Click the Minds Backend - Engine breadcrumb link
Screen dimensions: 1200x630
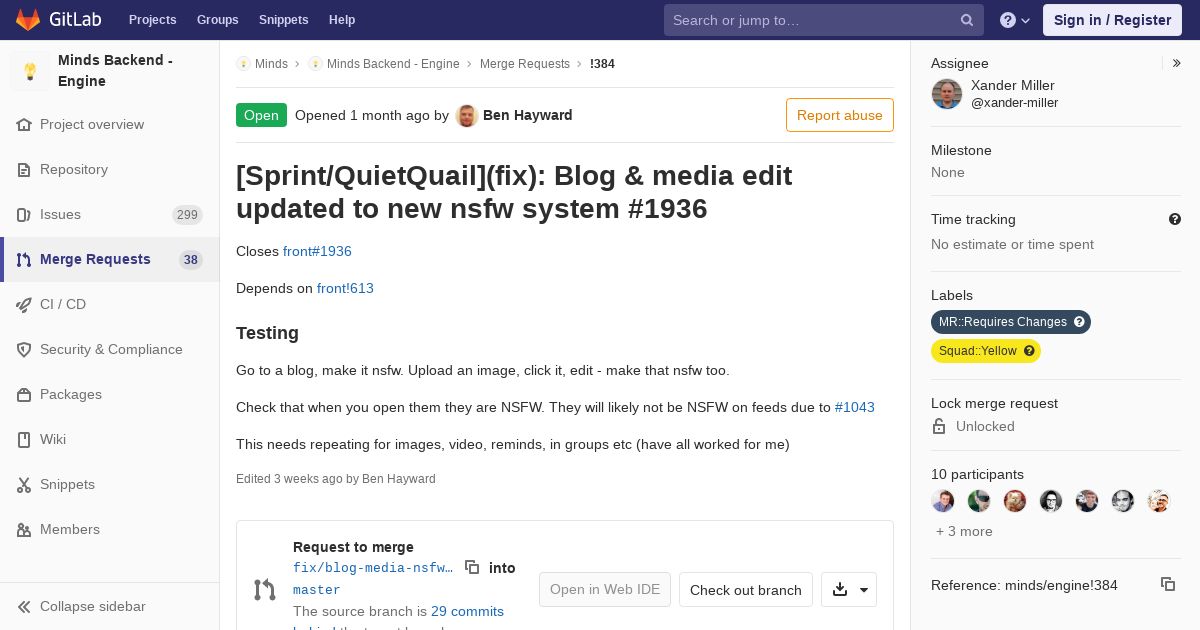click(x=393, y=64)
